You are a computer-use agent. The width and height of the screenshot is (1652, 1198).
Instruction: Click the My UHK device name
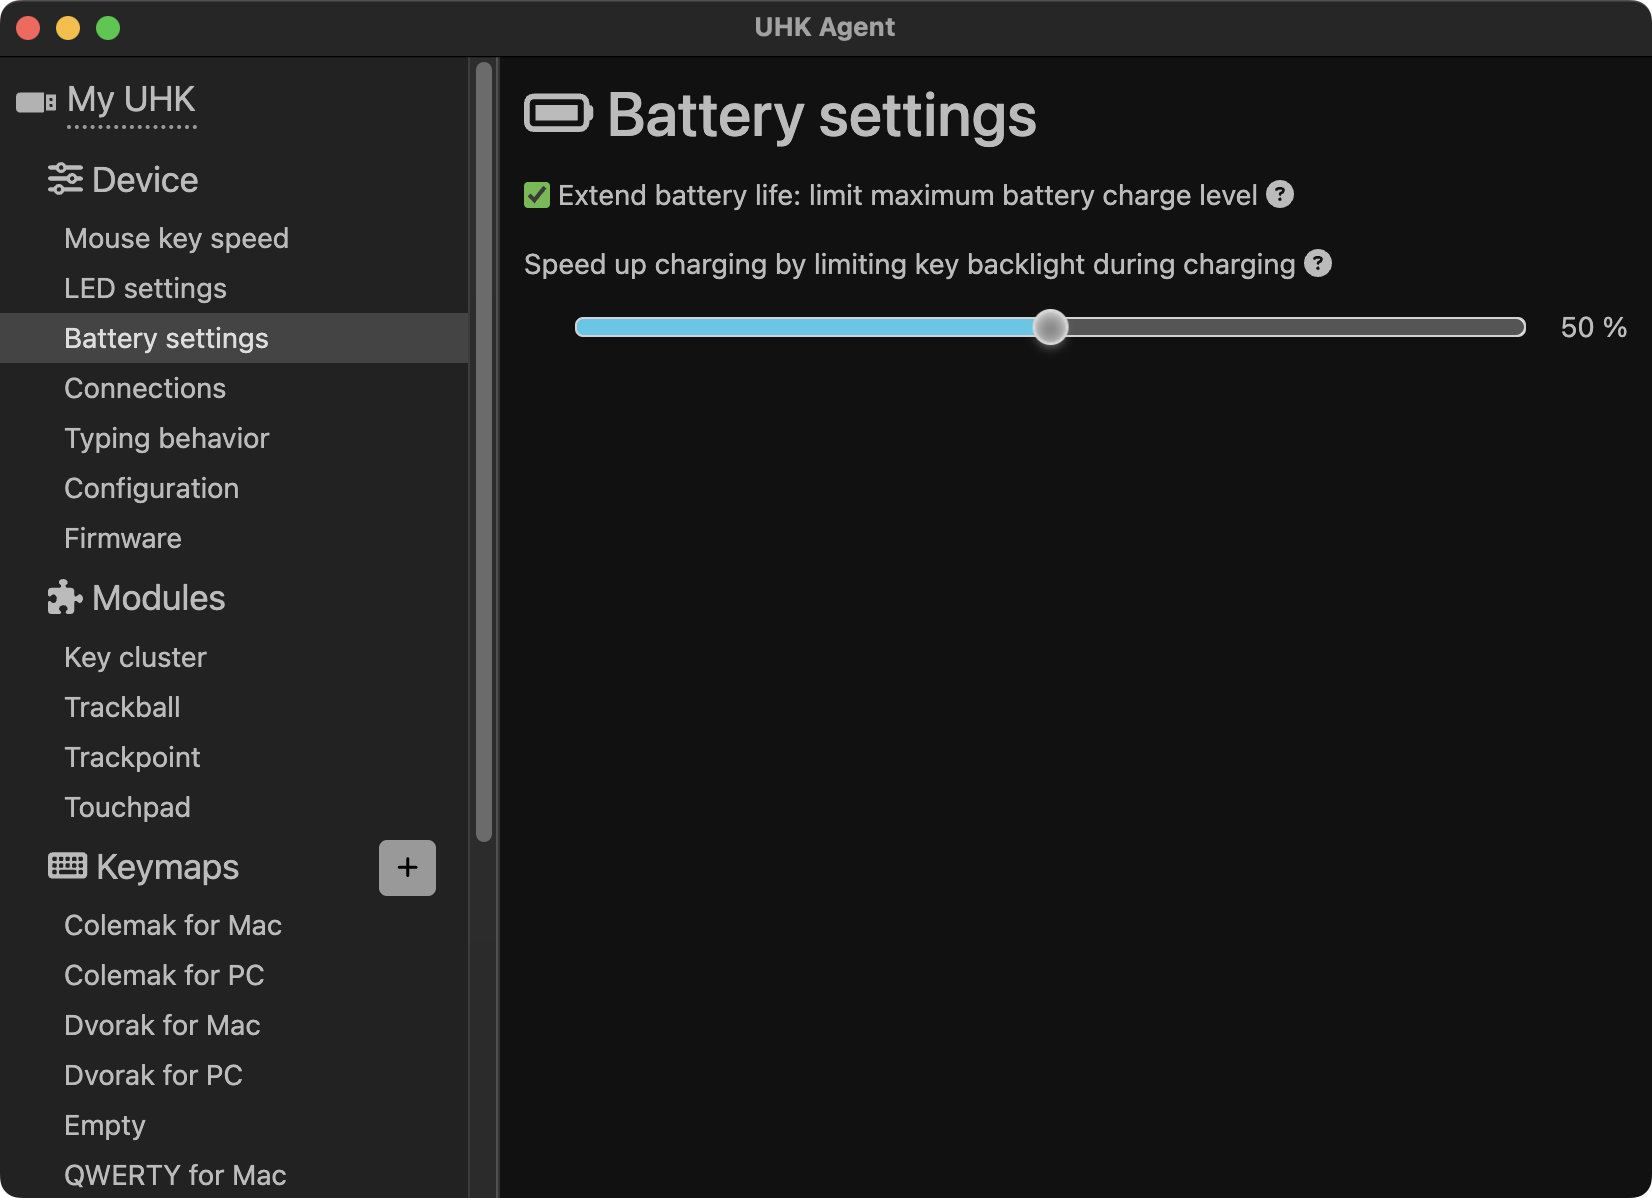tap(131, 100)
